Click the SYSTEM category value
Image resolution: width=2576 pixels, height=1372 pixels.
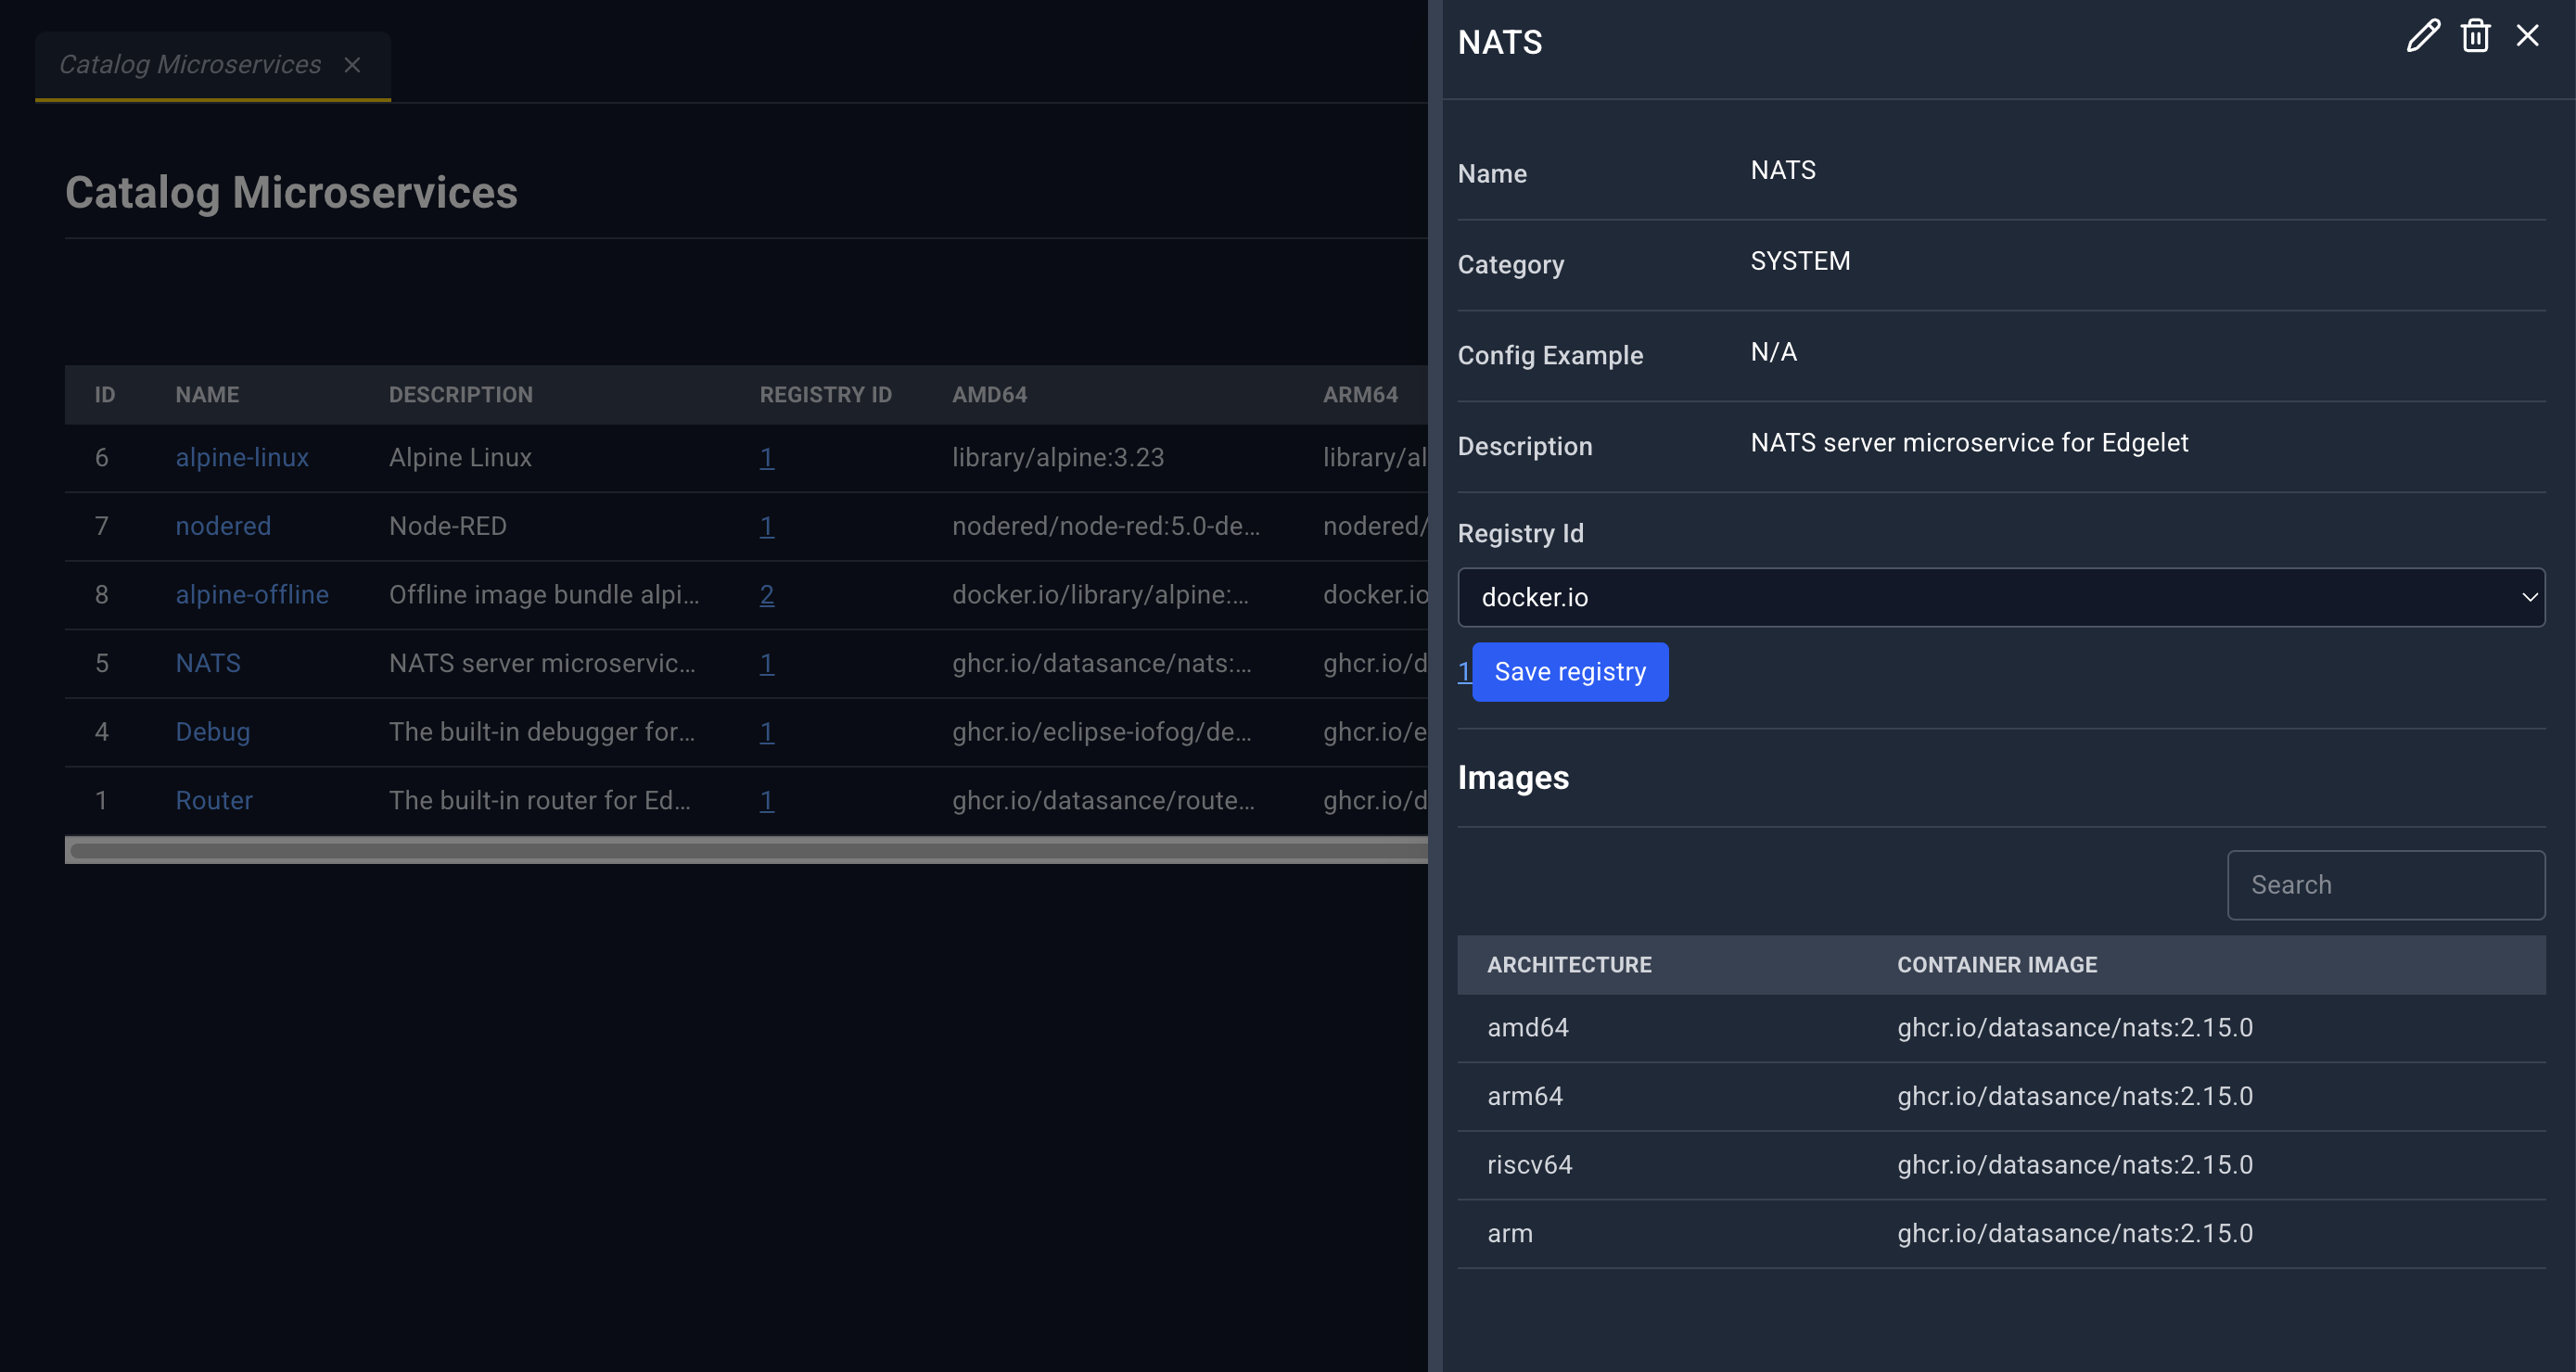[x=1800, y=261]
